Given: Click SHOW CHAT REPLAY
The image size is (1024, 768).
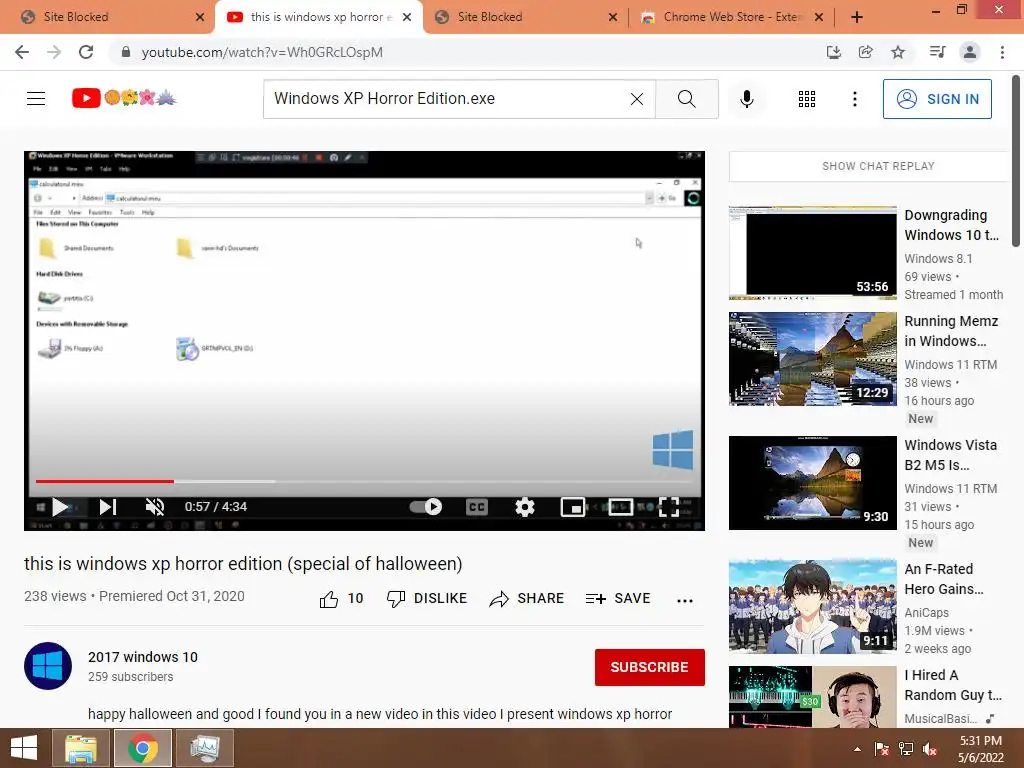Looking at the screenshot, I should pos(878,166).
